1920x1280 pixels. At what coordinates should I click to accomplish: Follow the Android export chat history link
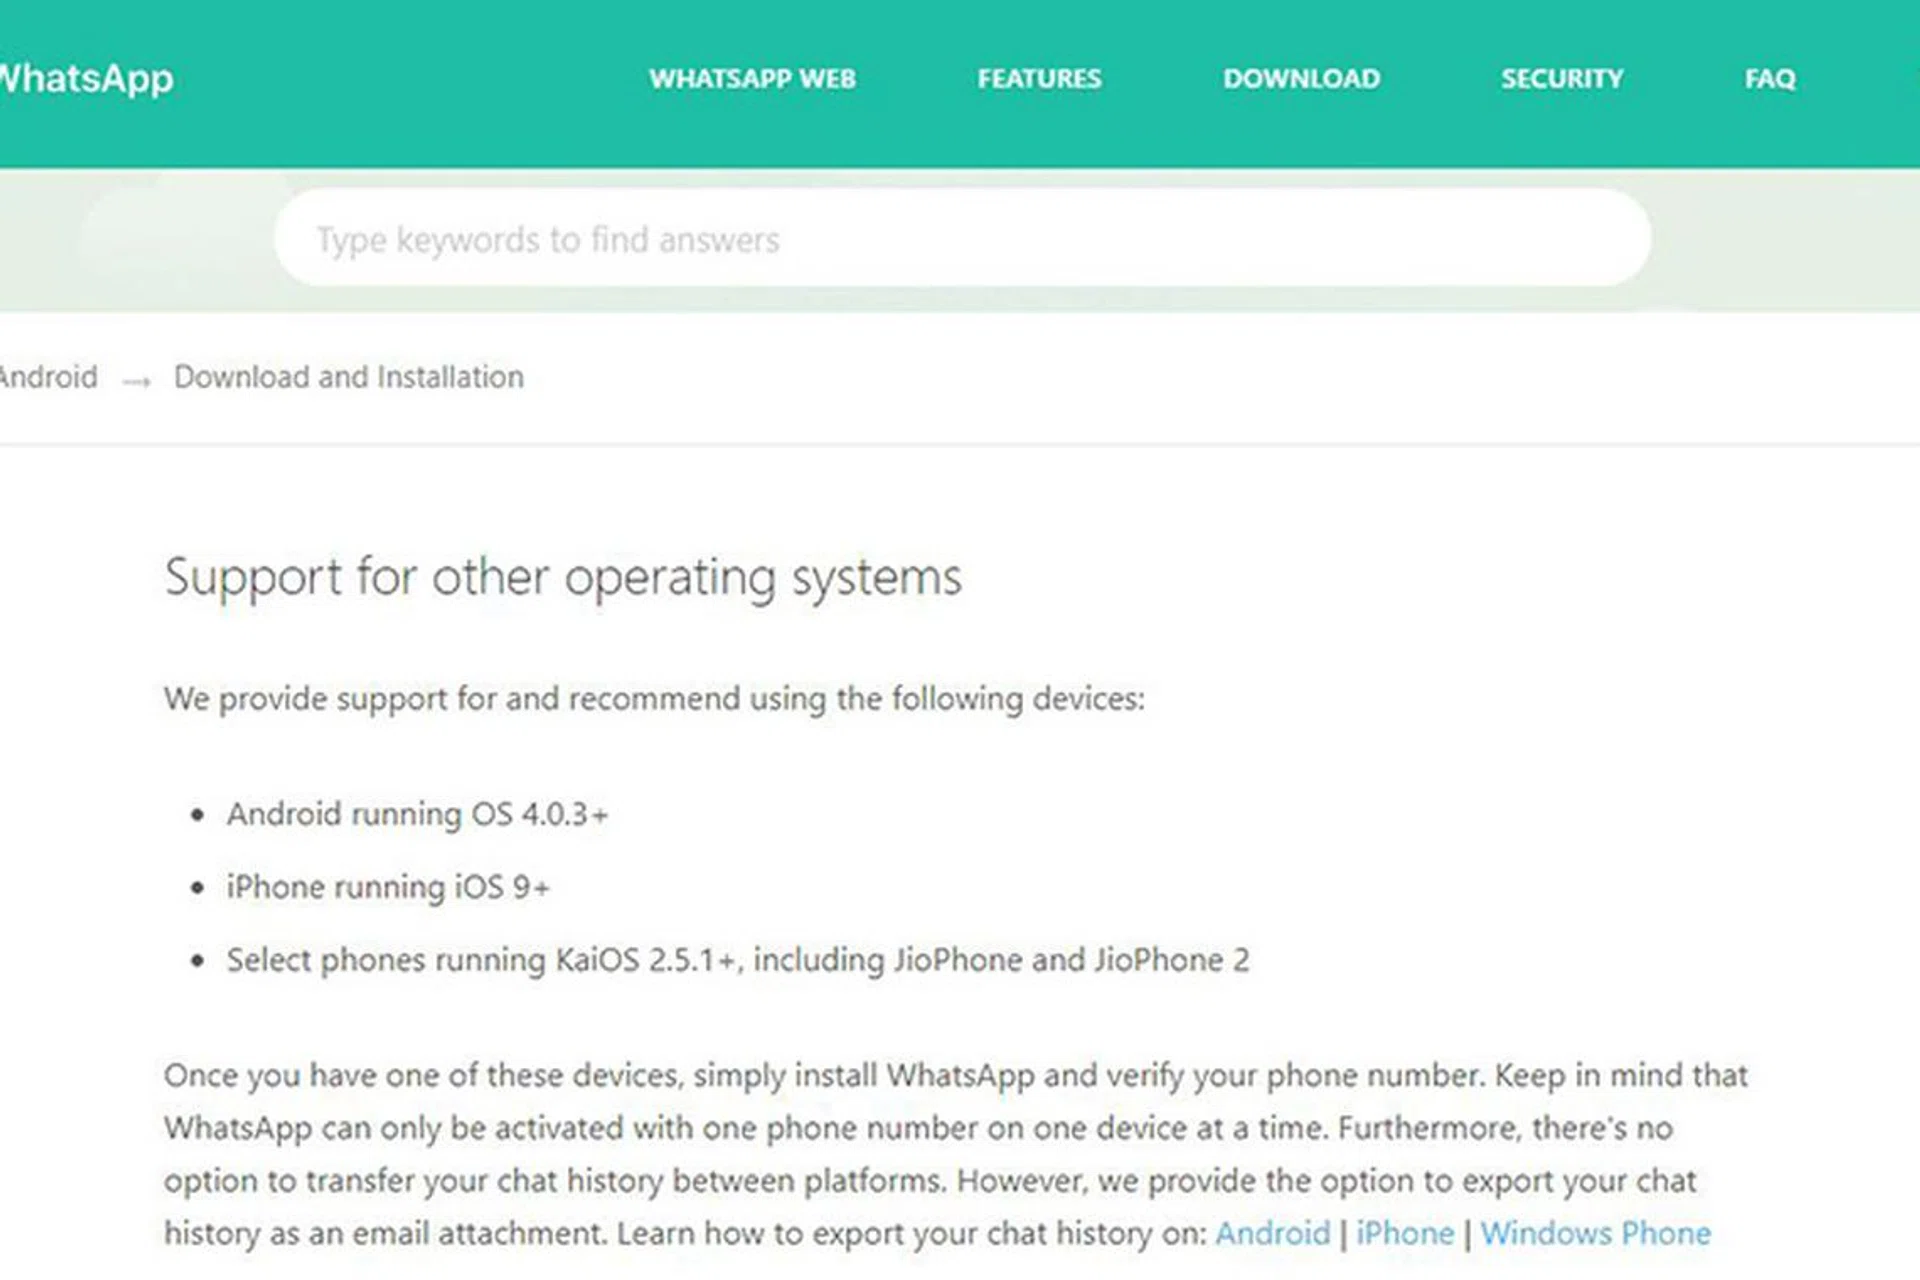pos(1272,1233)
